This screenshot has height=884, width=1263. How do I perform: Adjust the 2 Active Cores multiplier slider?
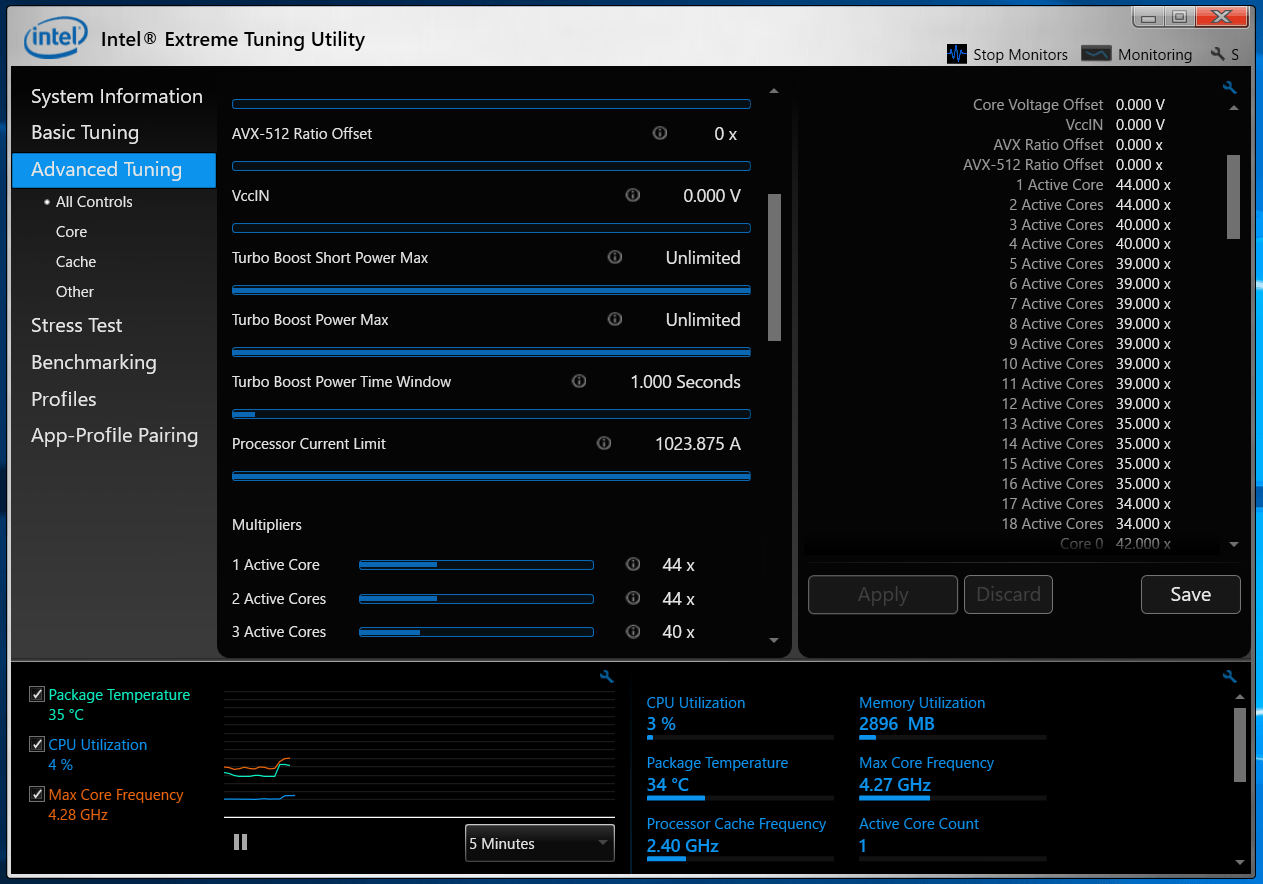tap(476, 599)
